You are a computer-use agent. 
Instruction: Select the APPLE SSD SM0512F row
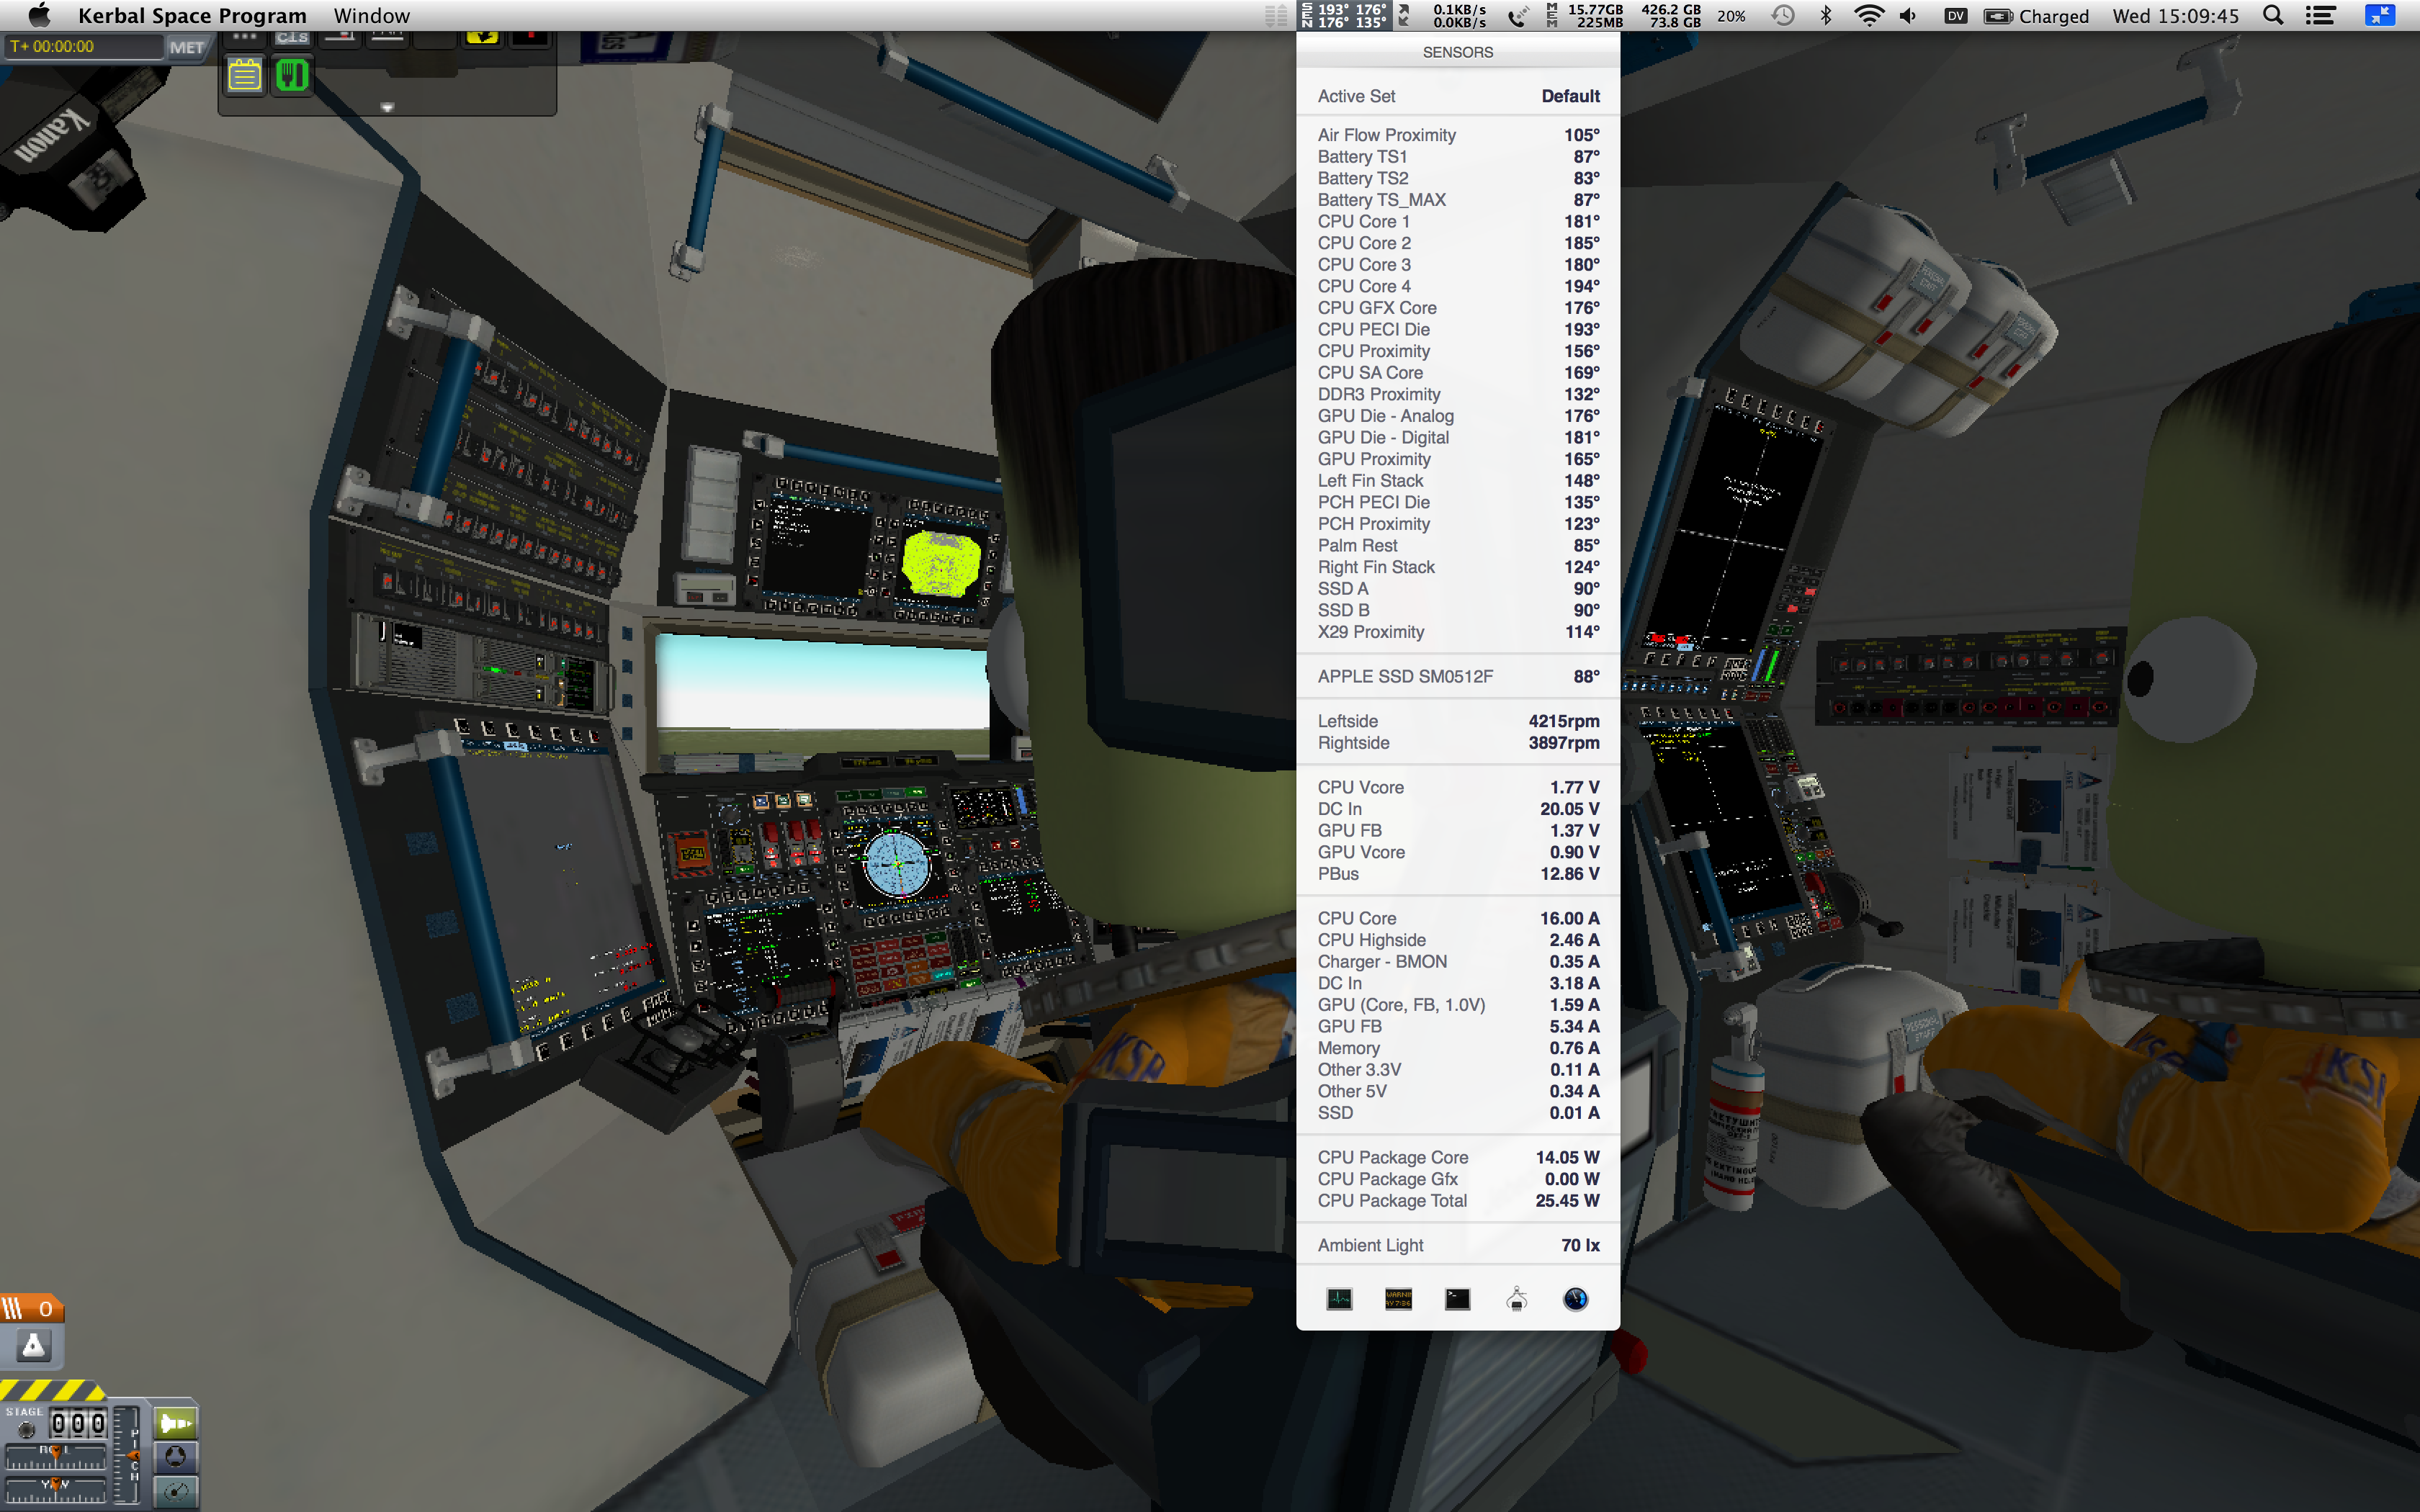pyautogui.click(x=1458, y=676)
